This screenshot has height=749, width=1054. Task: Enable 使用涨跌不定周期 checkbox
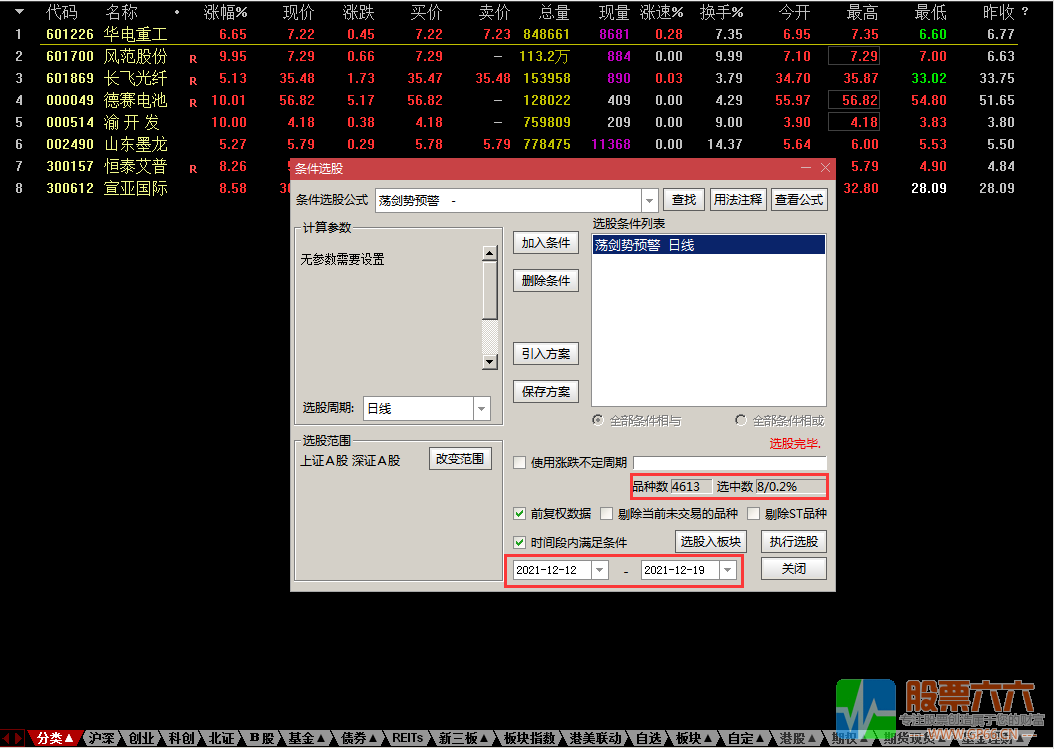click(519, 463)
